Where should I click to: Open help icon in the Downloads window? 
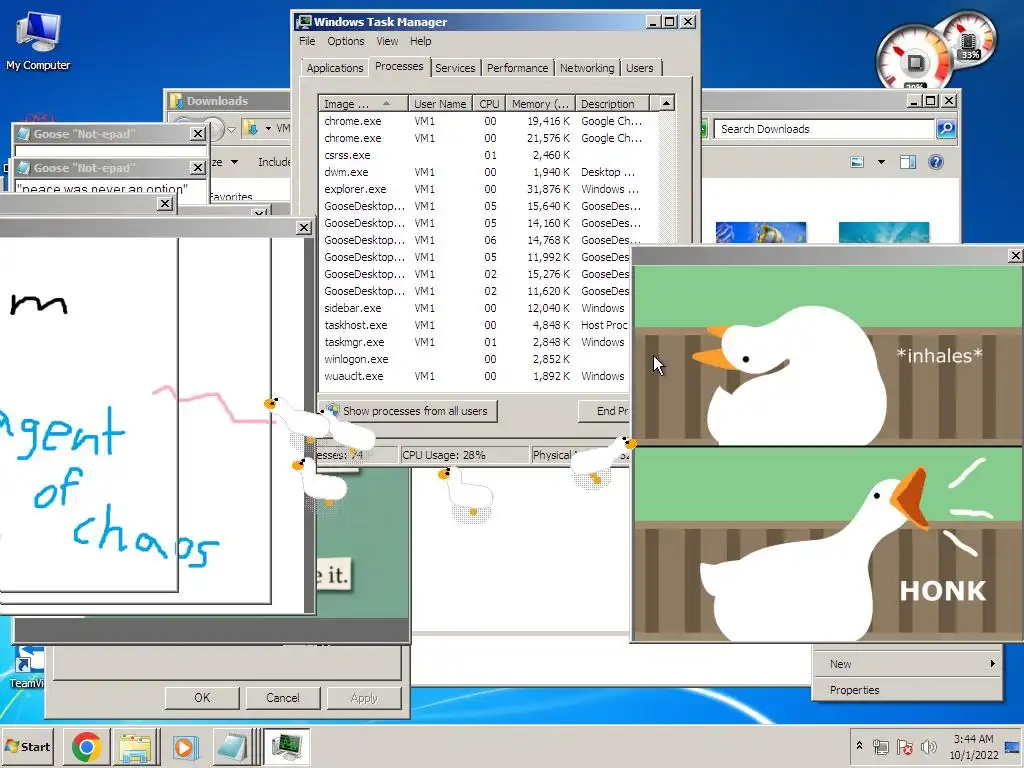(x=936, y=162)
